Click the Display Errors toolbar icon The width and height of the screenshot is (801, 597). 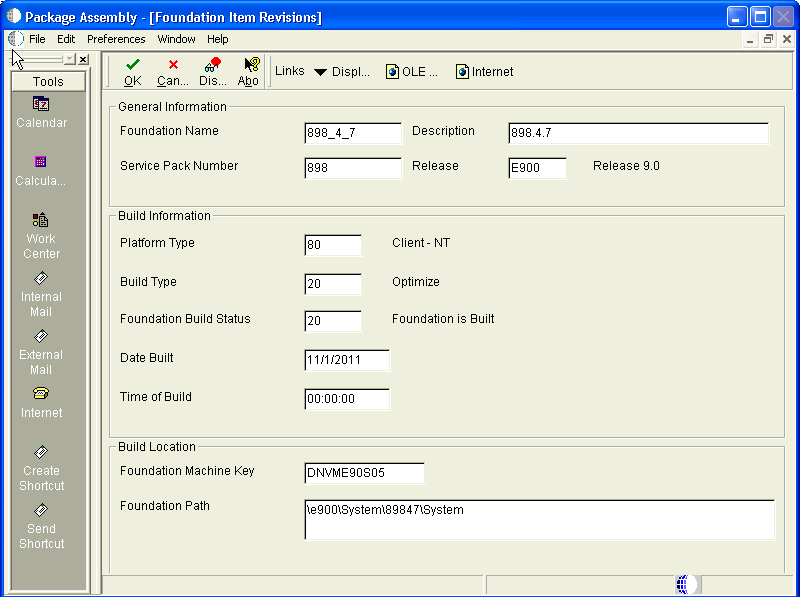(x=213, y=64)
